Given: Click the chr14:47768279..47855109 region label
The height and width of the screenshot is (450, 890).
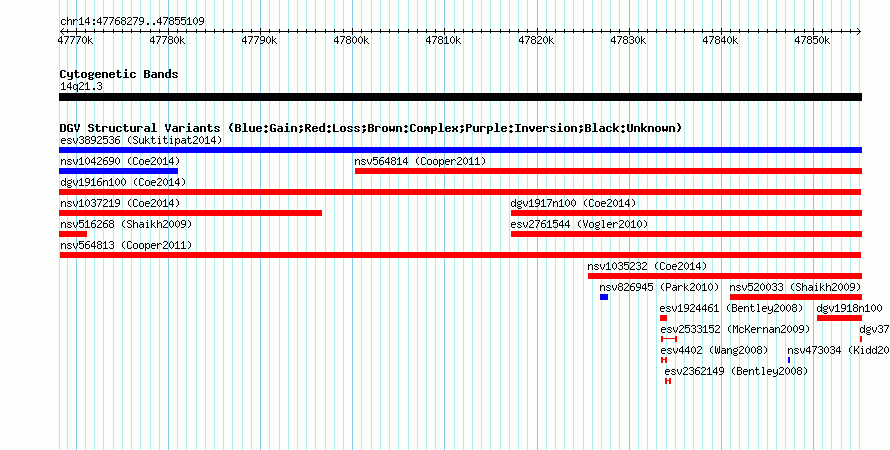Looking at the screenshot, I should (132, 22).
